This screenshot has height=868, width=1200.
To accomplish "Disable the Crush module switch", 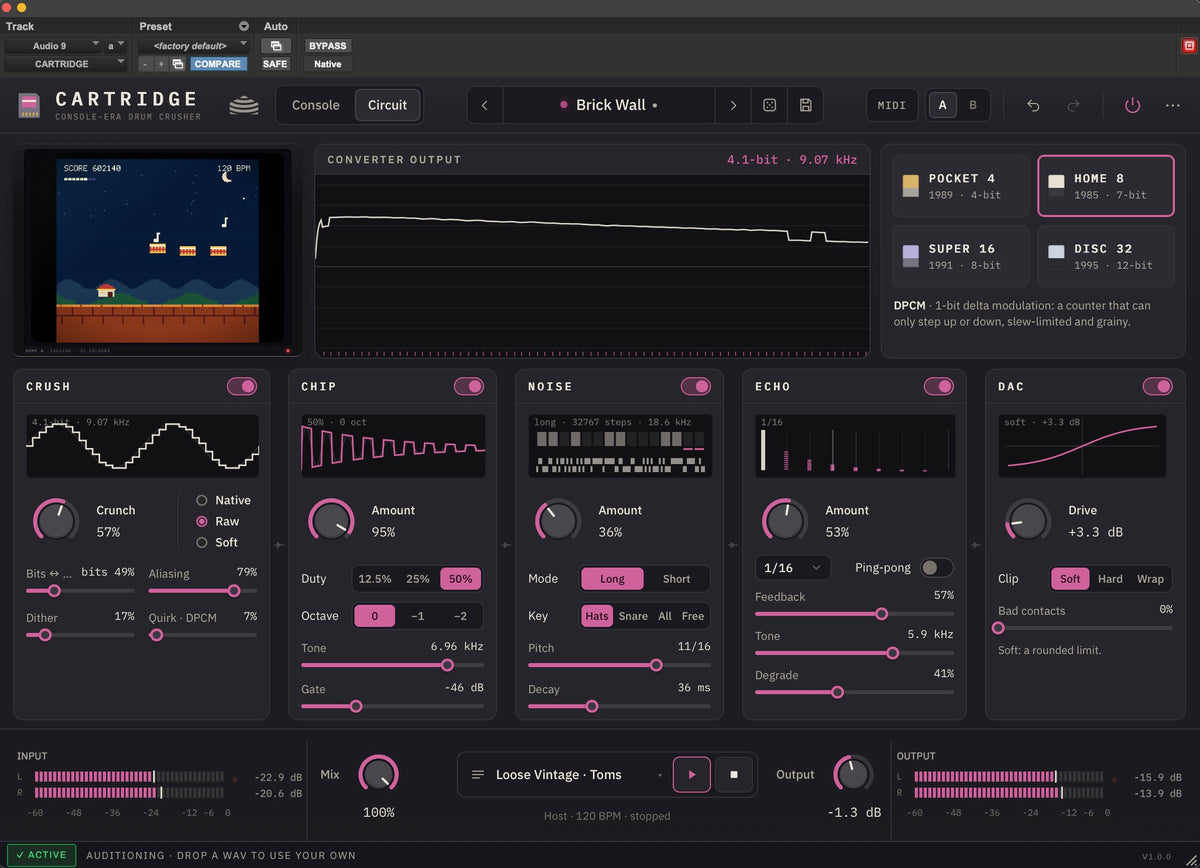I will pos(242,386).
